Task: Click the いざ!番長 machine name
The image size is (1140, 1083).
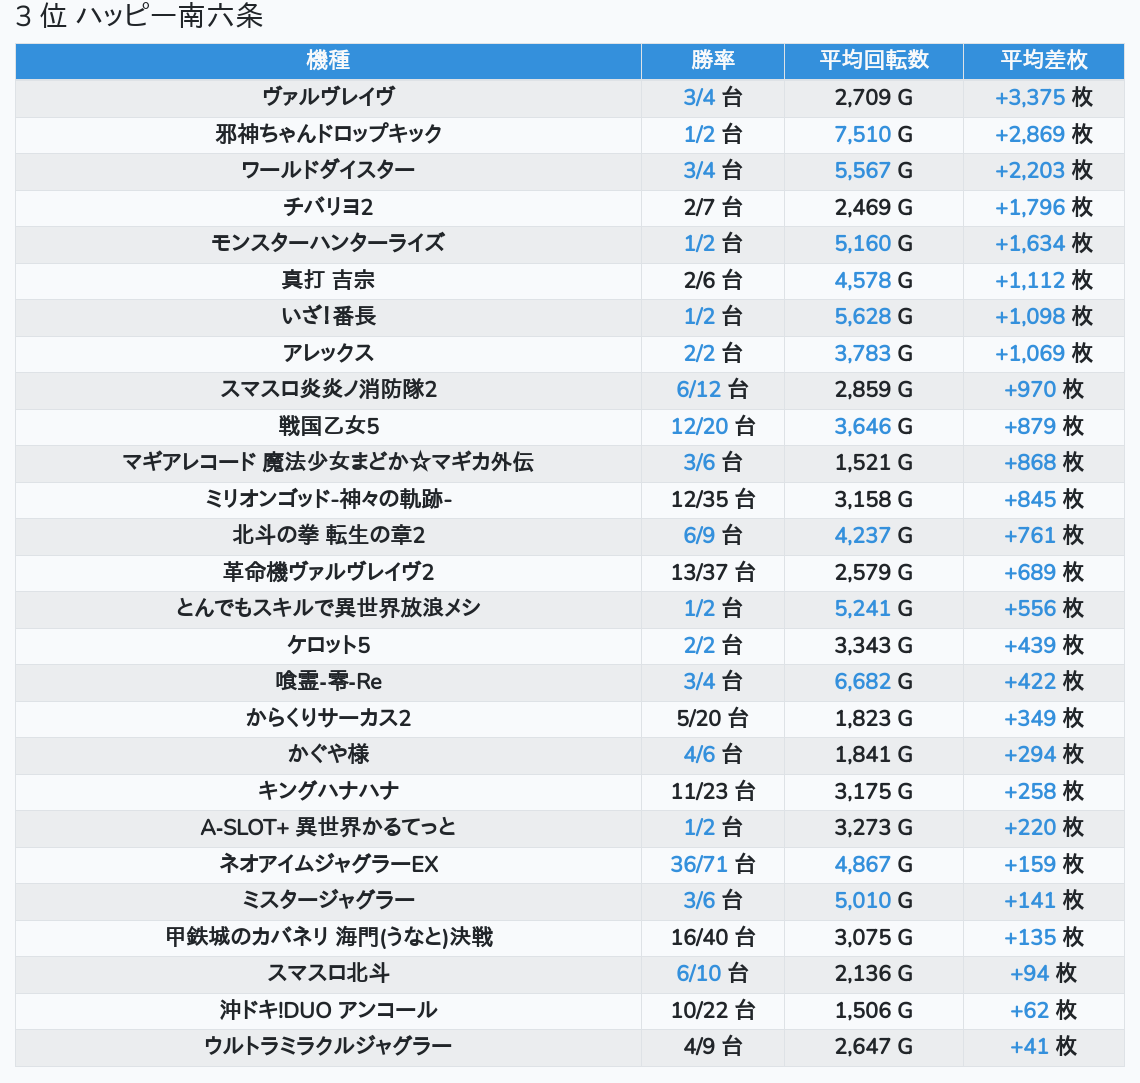Action: [x=328, y=316]
